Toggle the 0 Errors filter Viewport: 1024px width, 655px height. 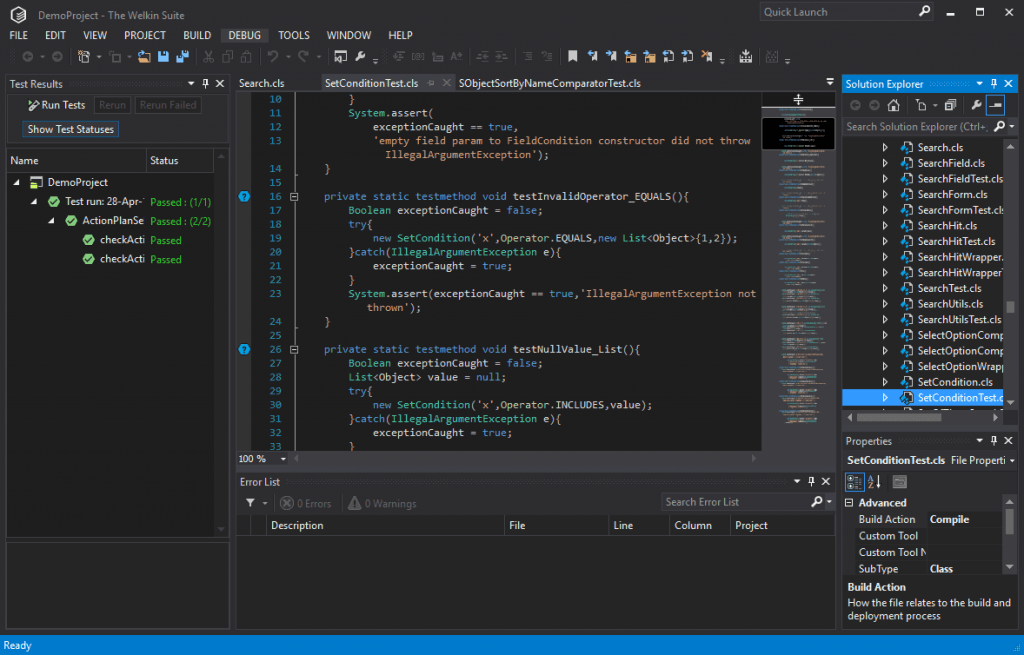[306, 503]
